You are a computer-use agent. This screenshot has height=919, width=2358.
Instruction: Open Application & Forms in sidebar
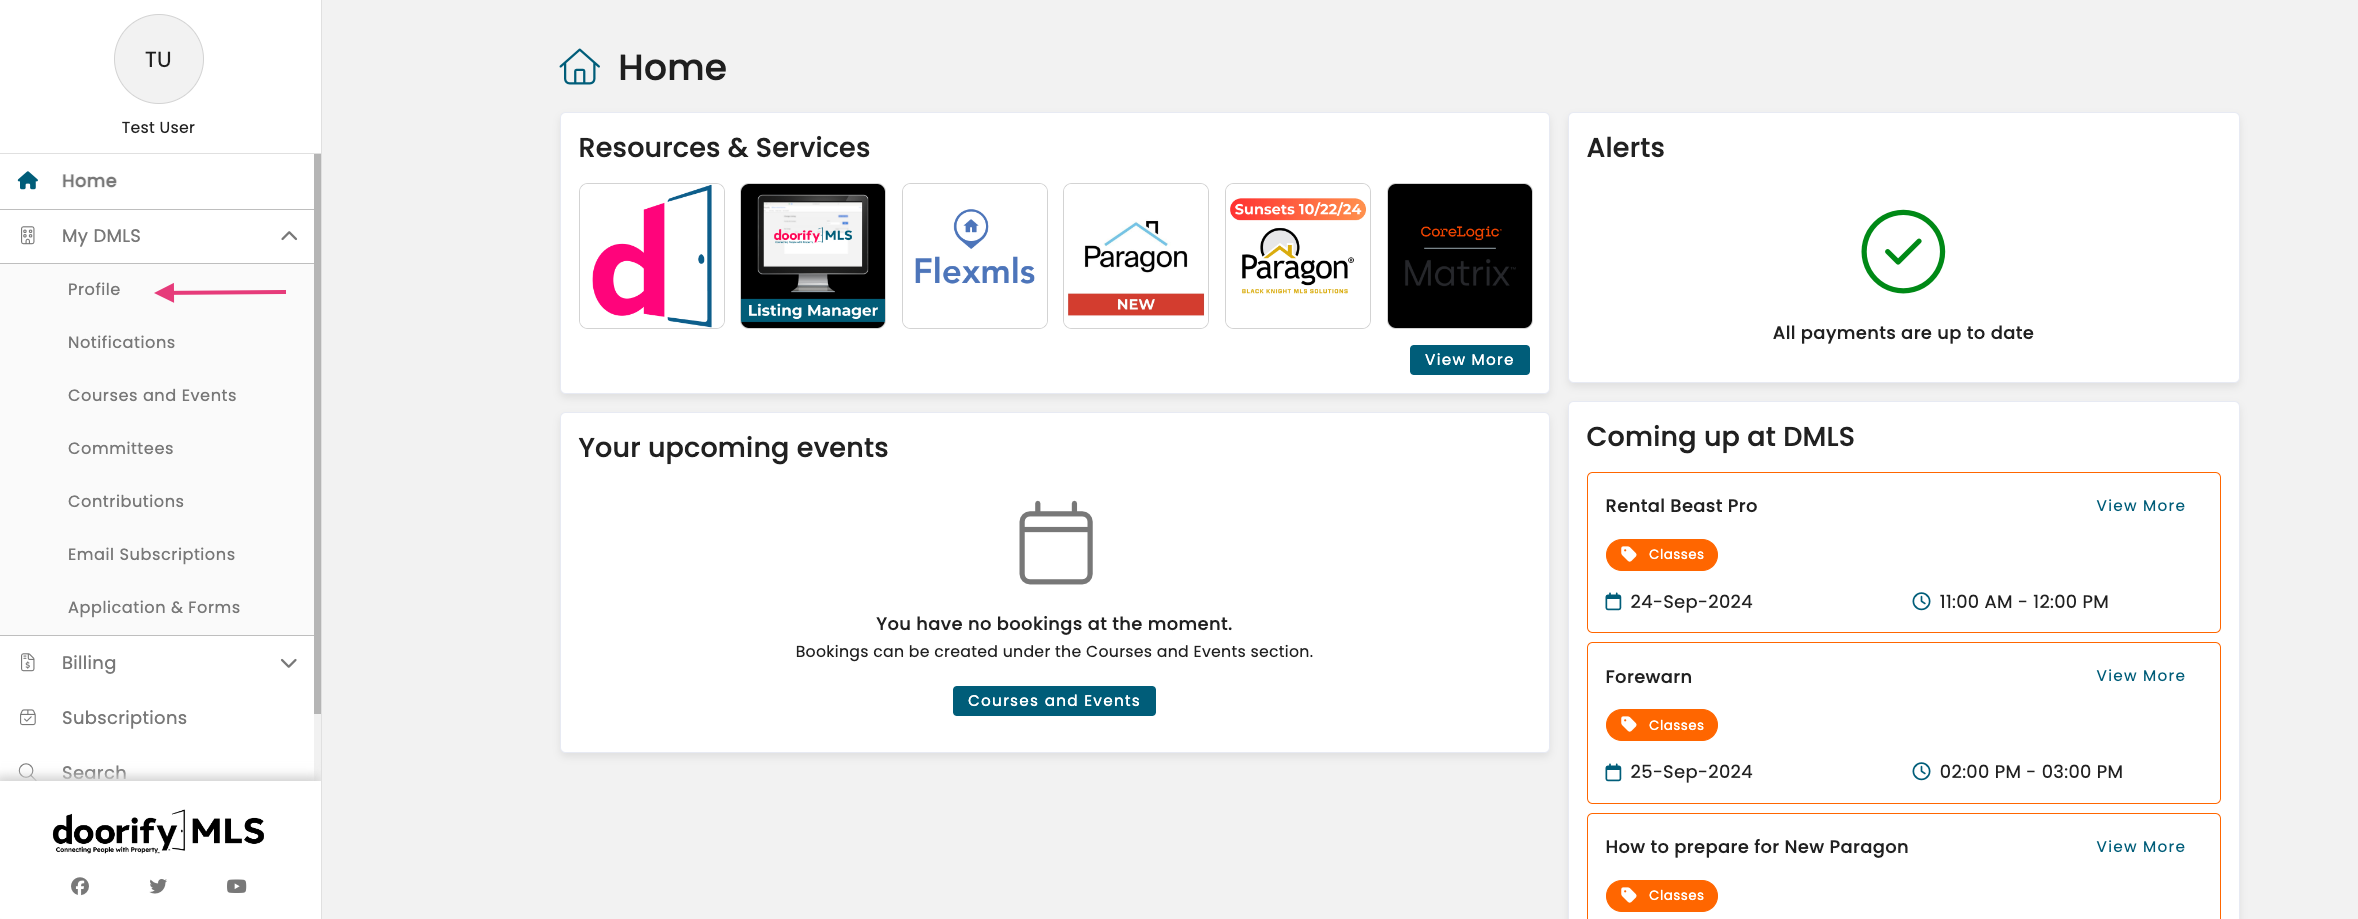pyautogui.click(x=154, y=608)
